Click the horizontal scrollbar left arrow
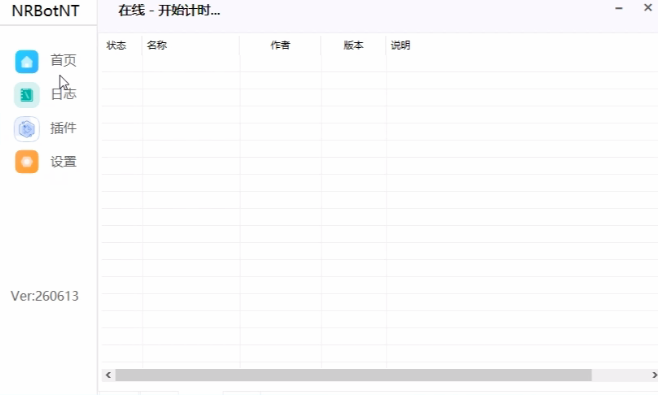Viewport: 658px width, 395px height. (x=108, y=375)
